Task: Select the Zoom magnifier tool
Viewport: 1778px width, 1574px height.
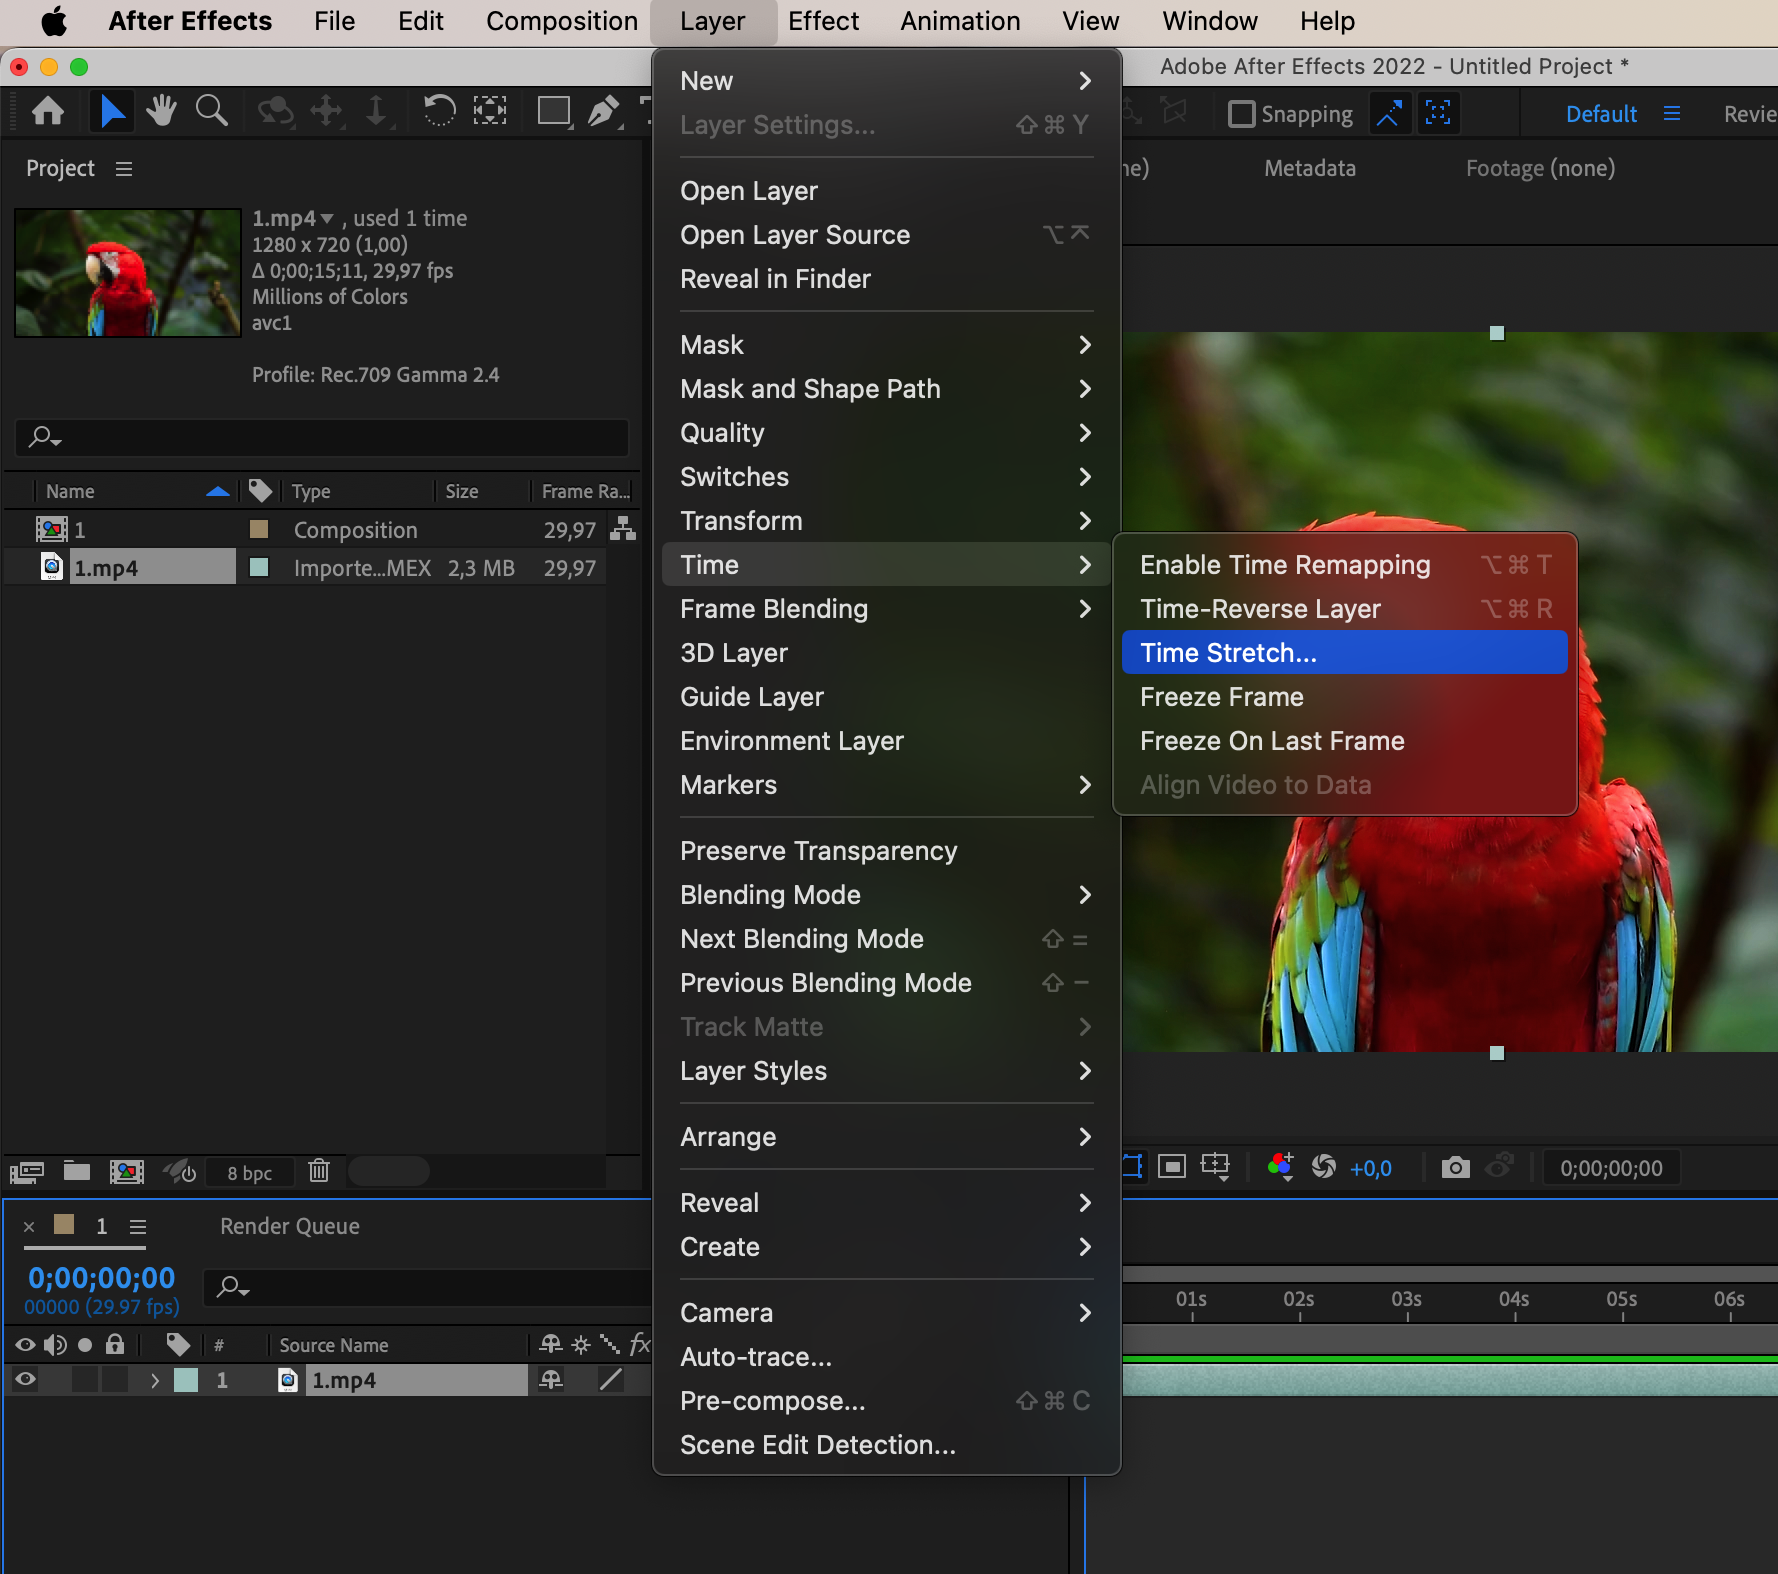Action: click(211, 111)
